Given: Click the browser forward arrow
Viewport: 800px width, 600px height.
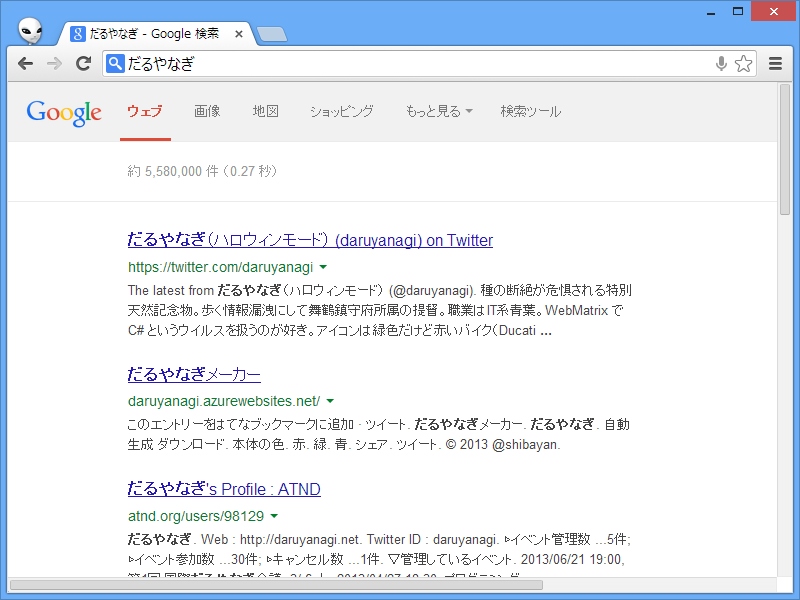Looking at the screenshot, I should [54, 64].
